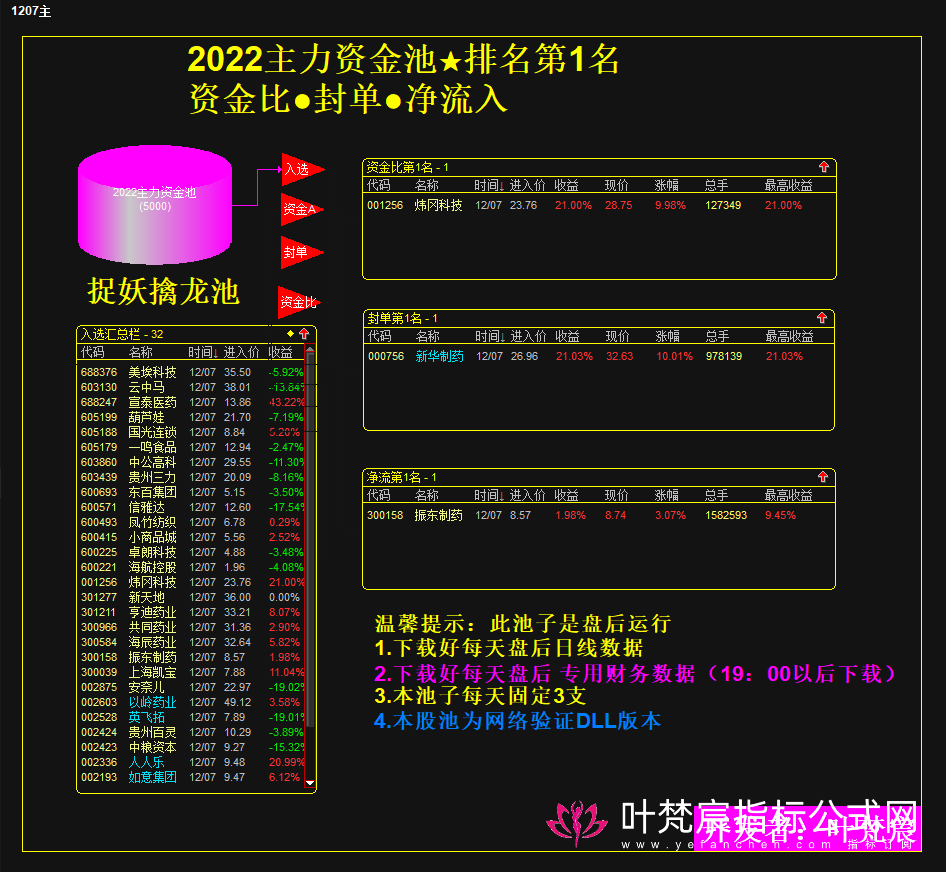Select row 688376 美埃科技 in list
Image resolution: width=946 pixels, height=872 pixels.
(192, 372)
